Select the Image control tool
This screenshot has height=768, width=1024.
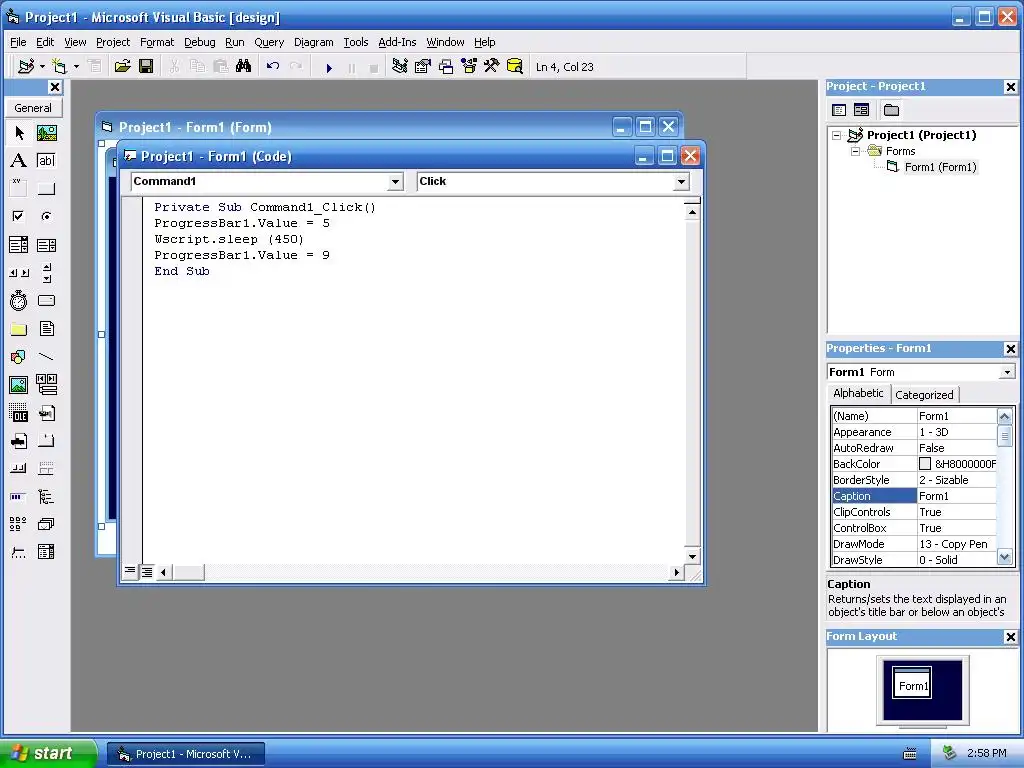click(x=19, y=385)
